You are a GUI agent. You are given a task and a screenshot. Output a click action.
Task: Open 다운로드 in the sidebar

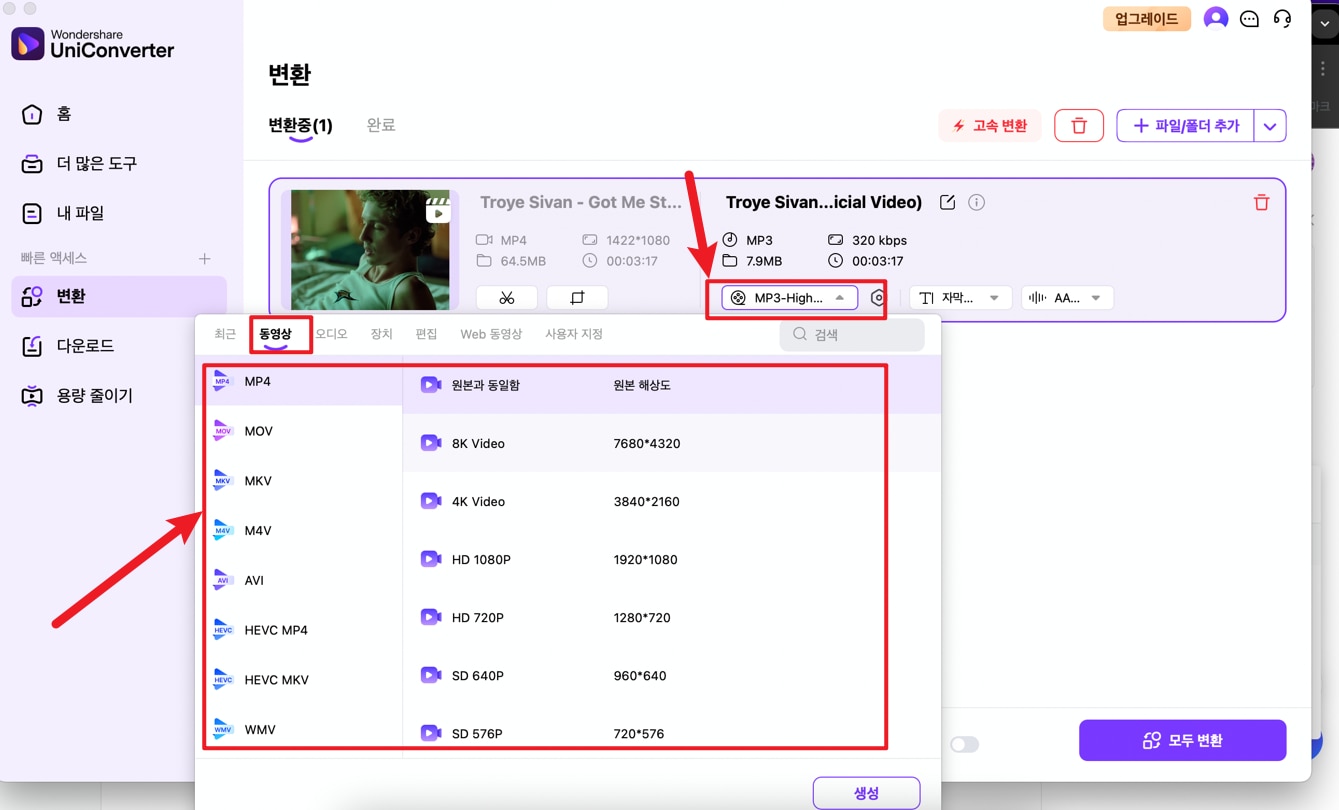point(118,346)
